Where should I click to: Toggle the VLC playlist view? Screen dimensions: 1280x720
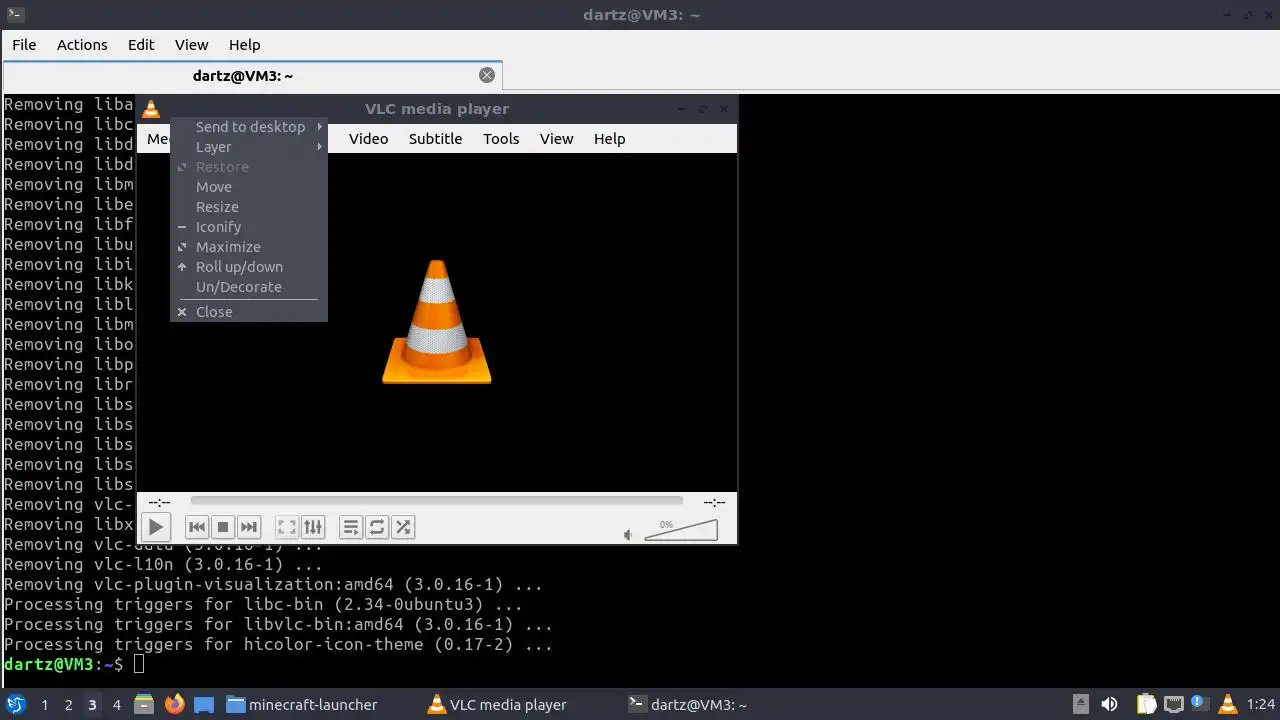pos(350,527)
